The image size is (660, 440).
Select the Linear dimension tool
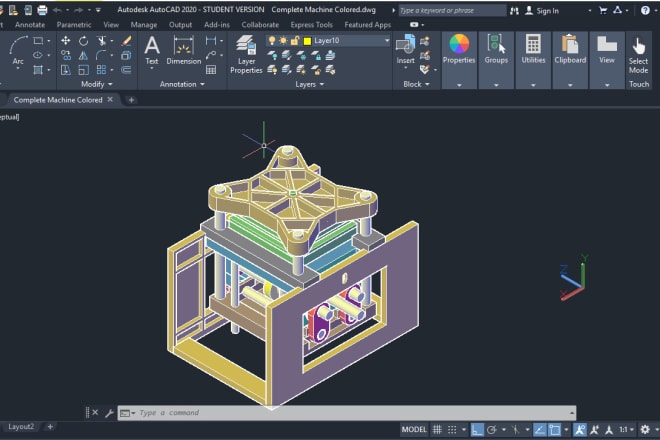(x=211, y=40)
